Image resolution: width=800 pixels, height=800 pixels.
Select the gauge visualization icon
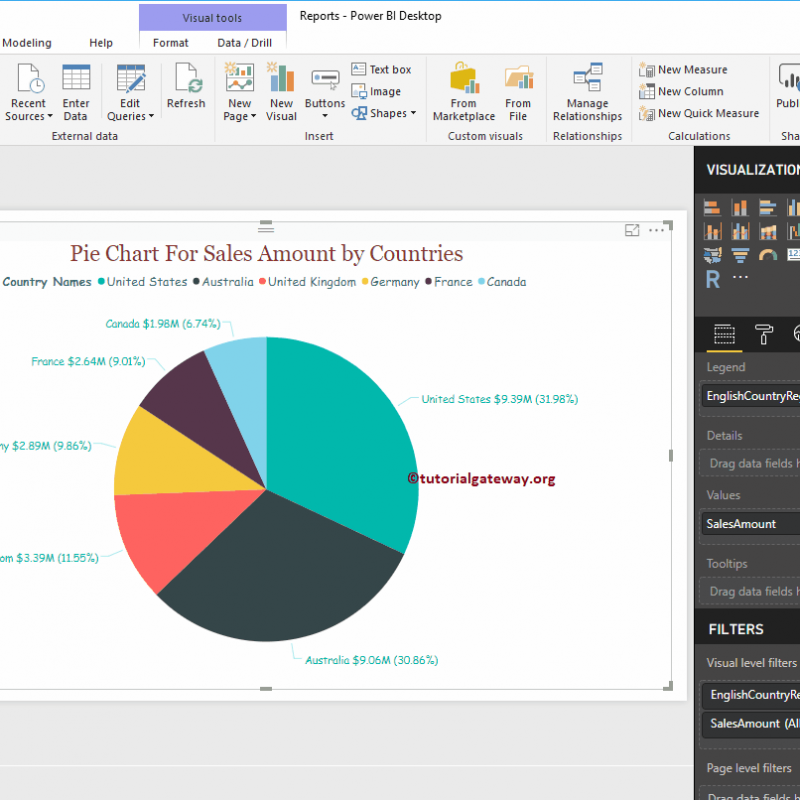click(x=767, y=254)
